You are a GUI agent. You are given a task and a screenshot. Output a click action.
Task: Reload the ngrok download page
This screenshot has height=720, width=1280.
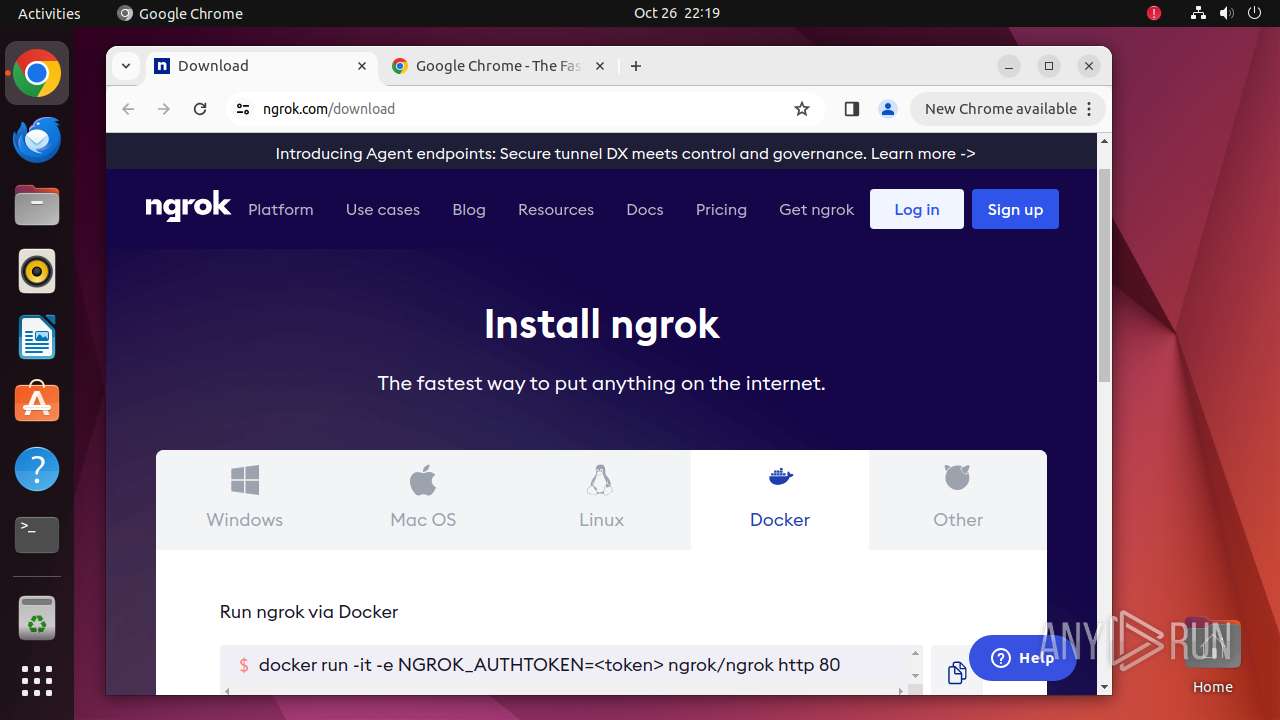[200, 109]
